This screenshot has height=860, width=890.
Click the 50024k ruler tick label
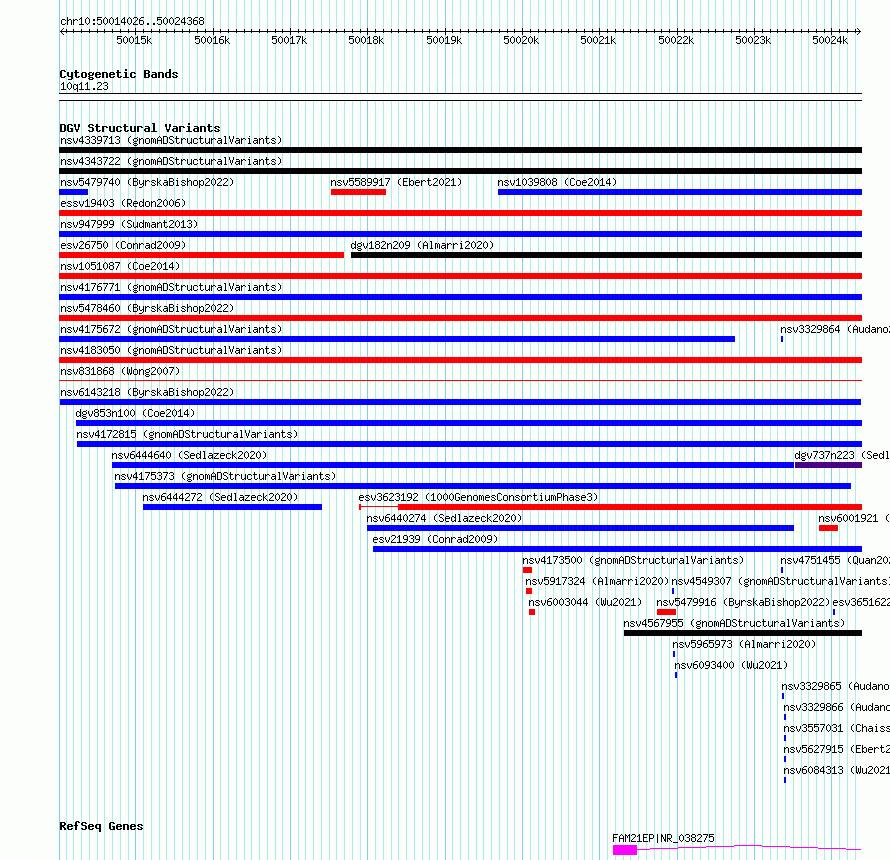830,40
